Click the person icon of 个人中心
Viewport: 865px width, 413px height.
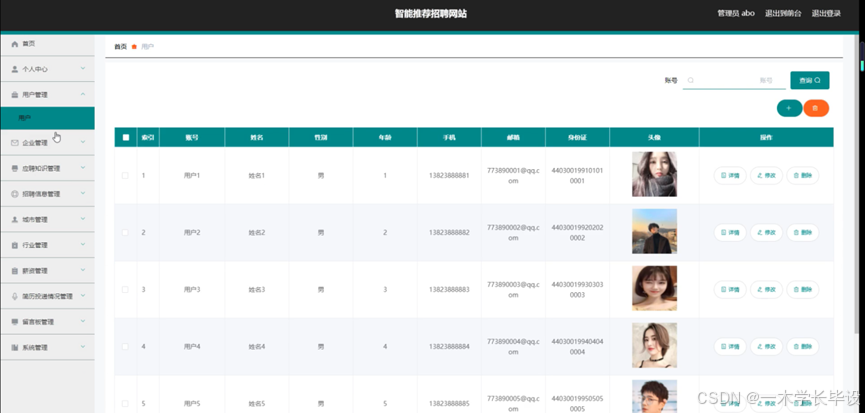click(15, 69)
